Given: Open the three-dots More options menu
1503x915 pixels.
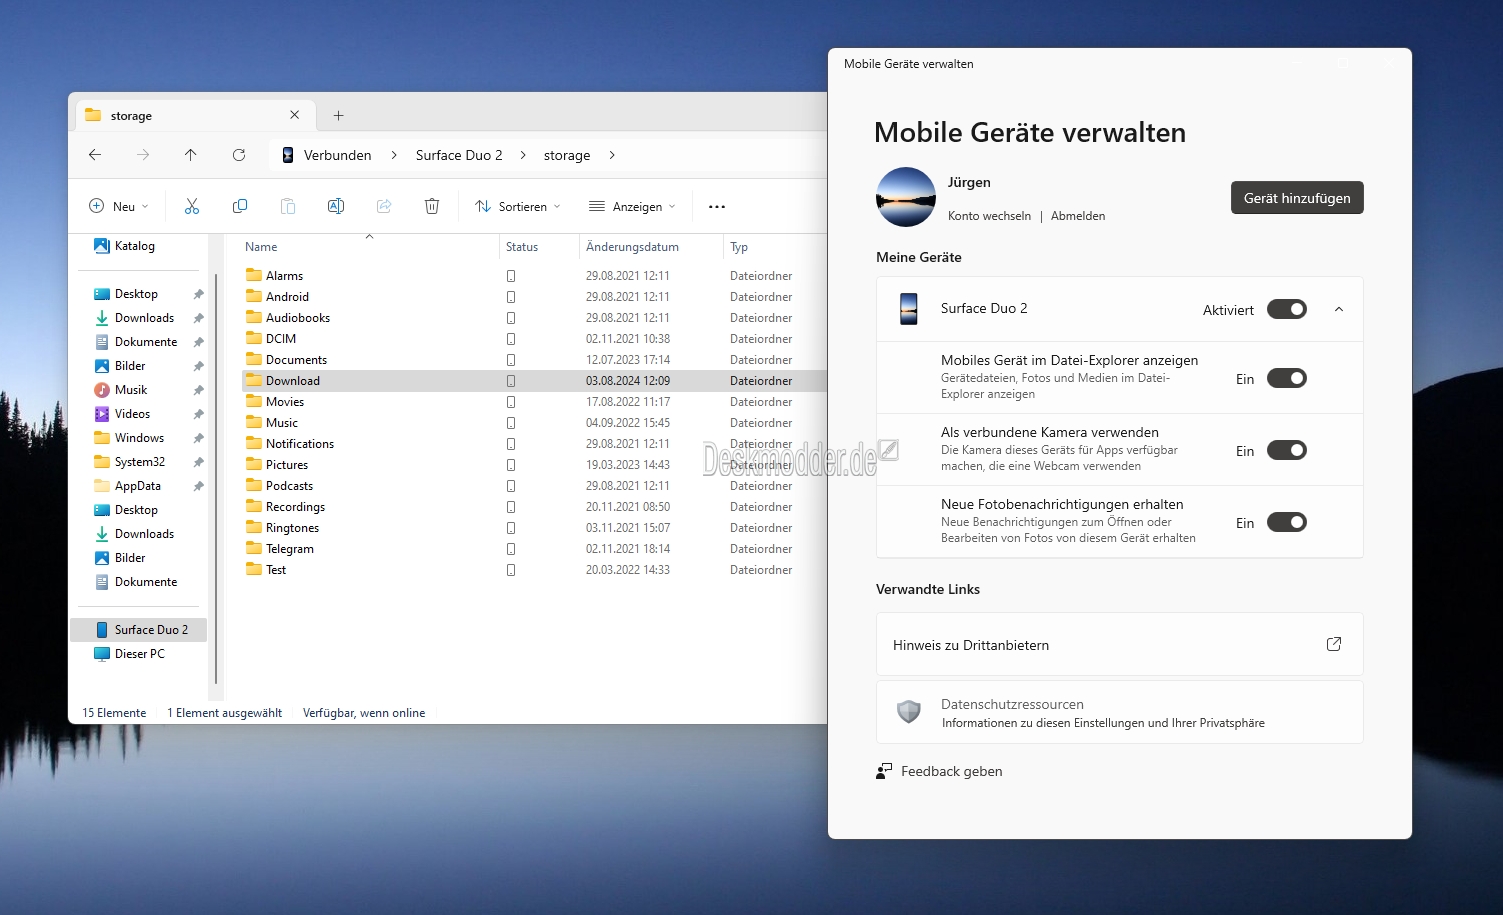Looking at the screenshot, I should click(717, 207).
